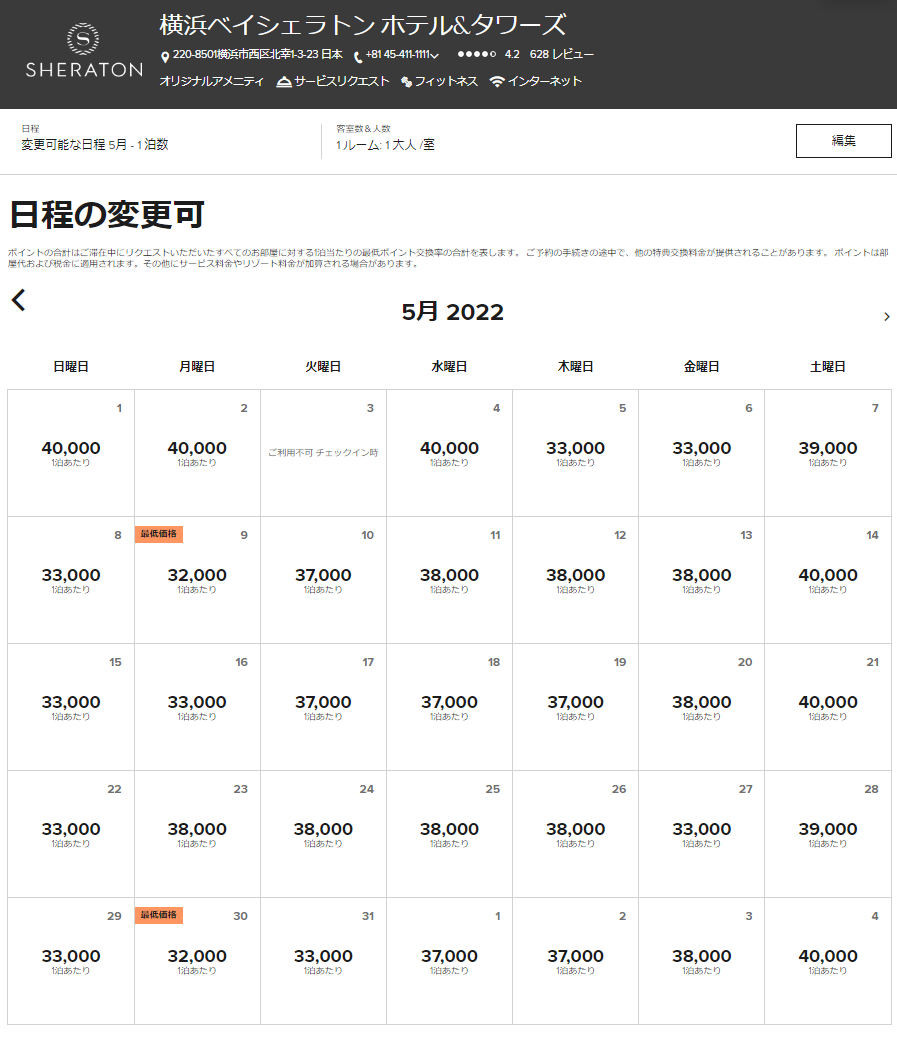897x1037 pixels.
Task: Choose May 1 for 40,000 points
Action: [x=71, y=452]
